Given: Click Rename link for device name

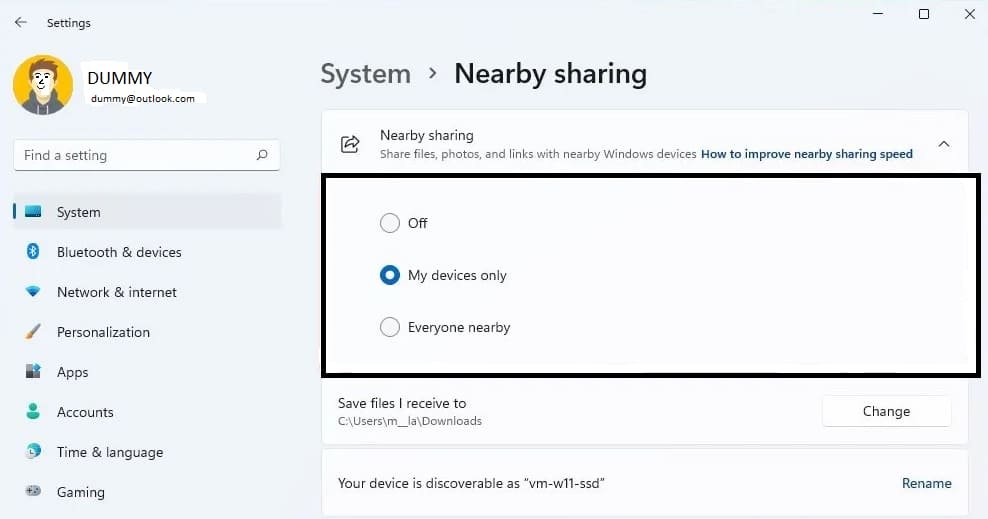Looking at the screenshot, I should click(x=926, y=483).
